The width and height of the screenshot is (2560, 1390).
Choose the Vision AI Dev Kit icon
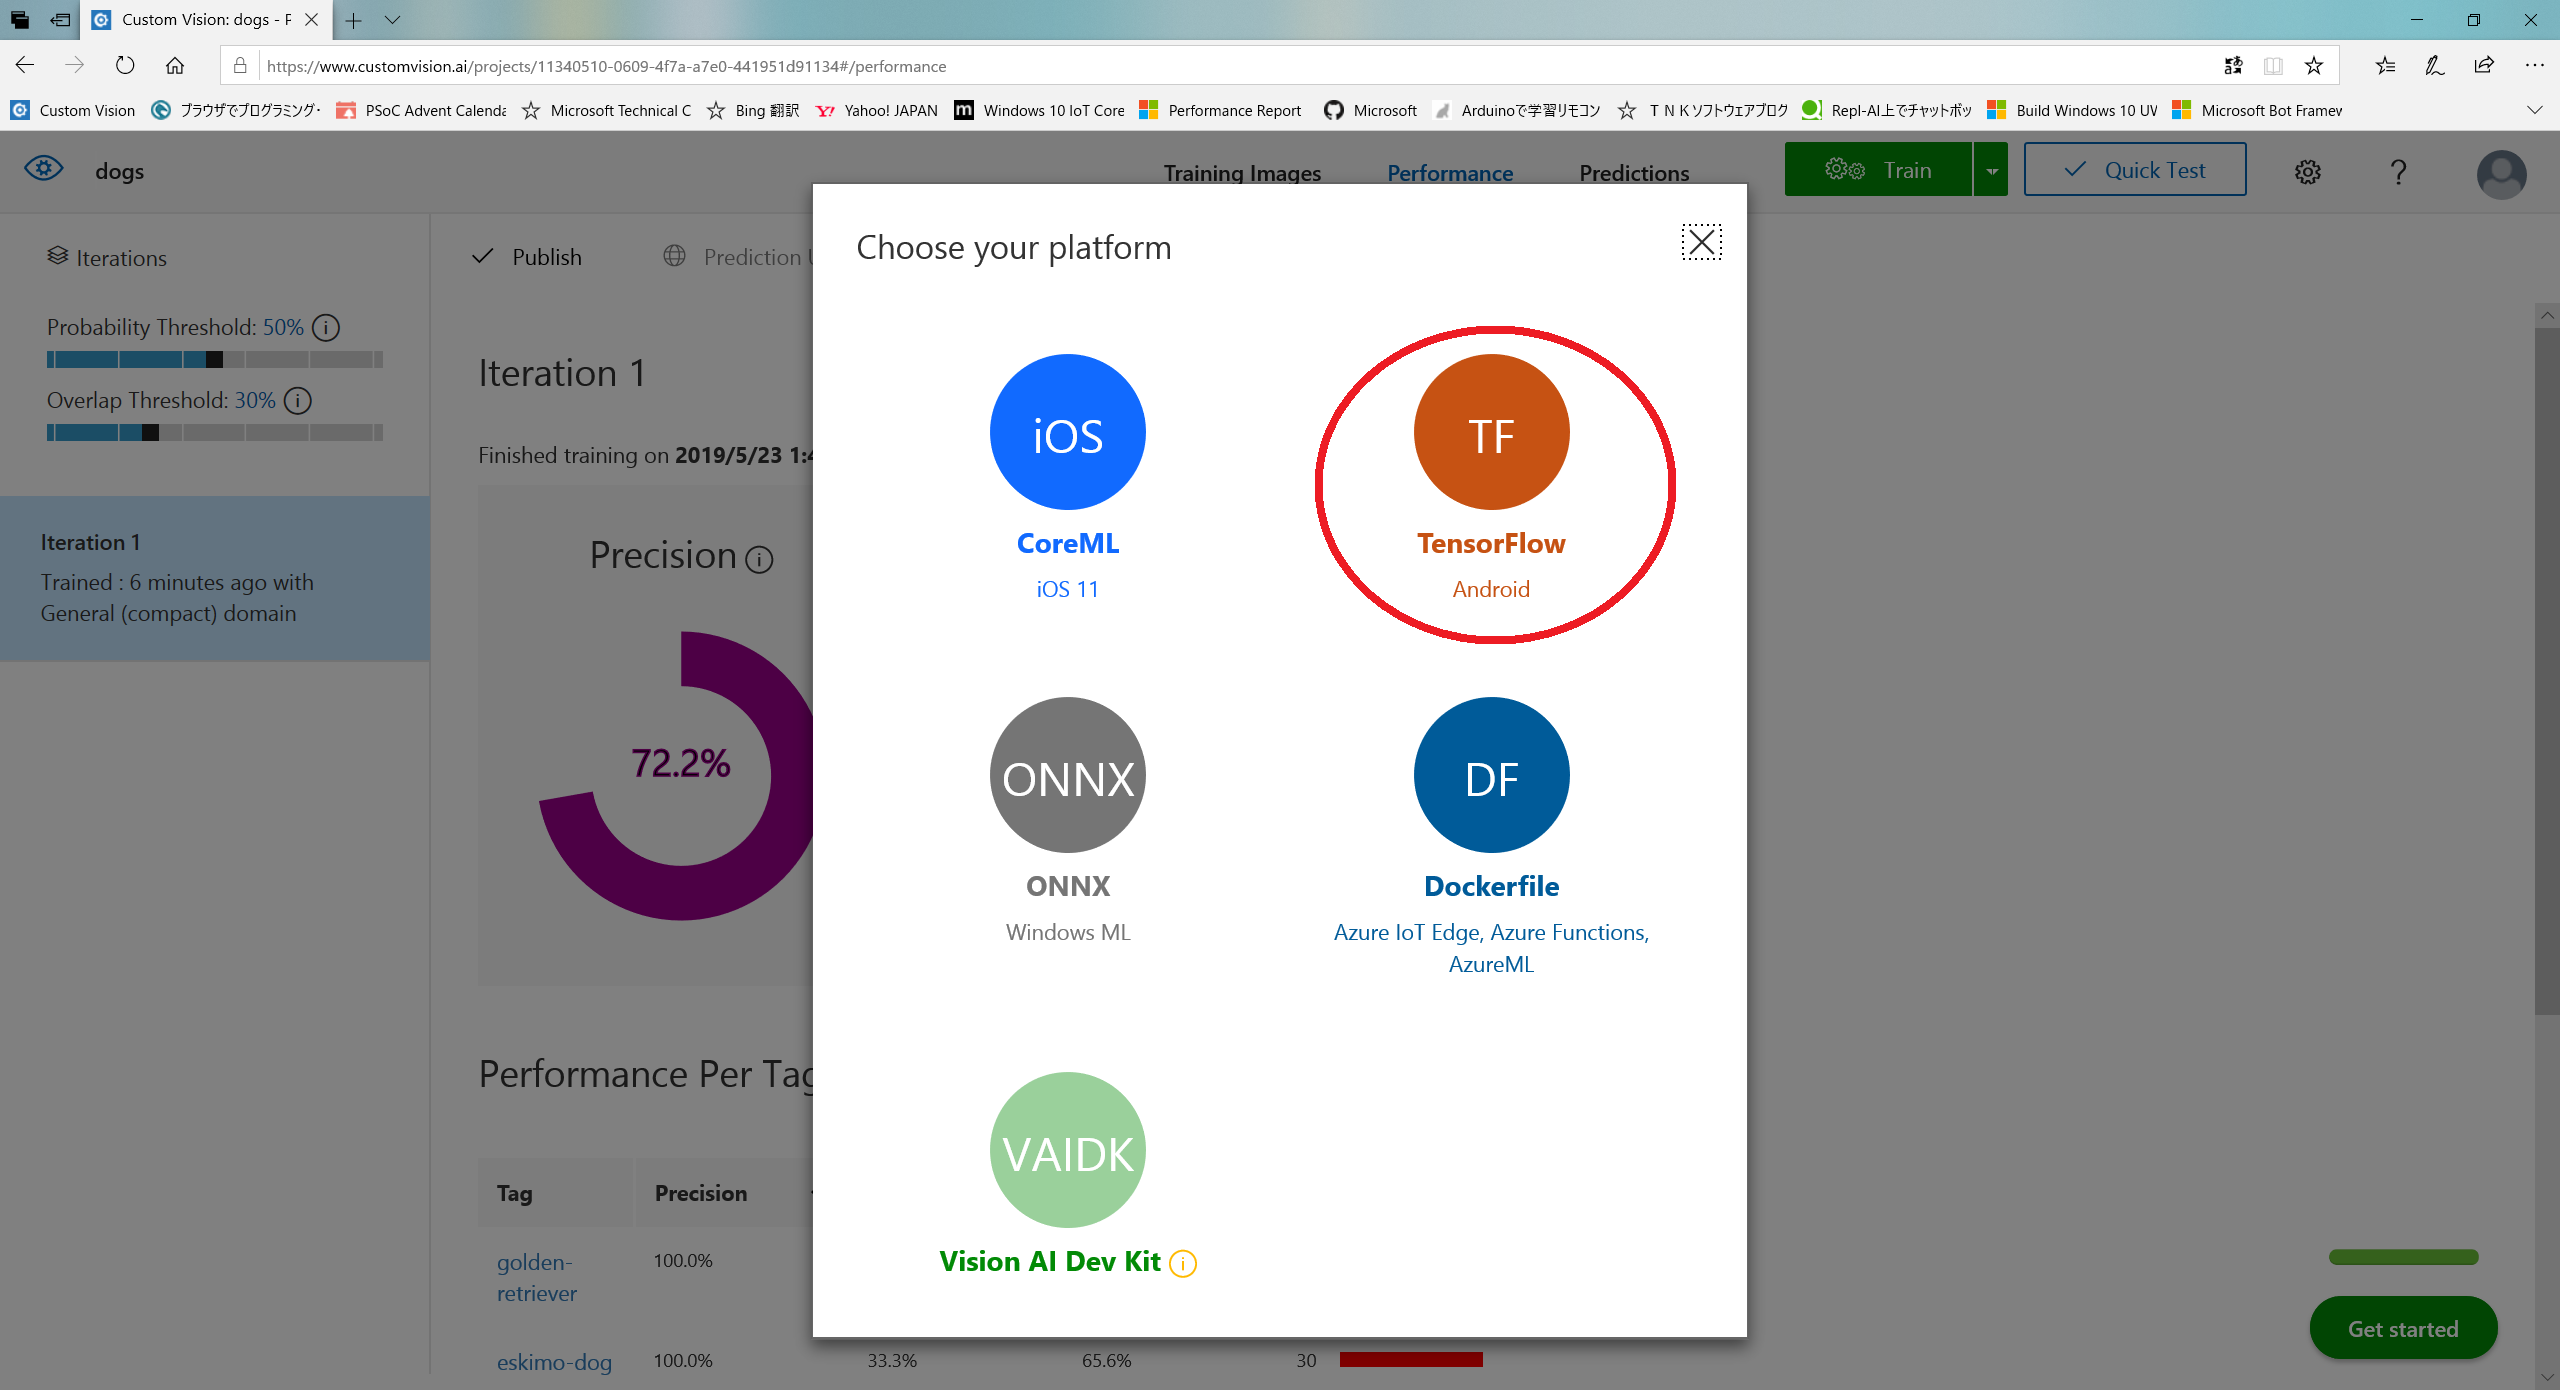pyautogui.click(x=1067, y=1150)
